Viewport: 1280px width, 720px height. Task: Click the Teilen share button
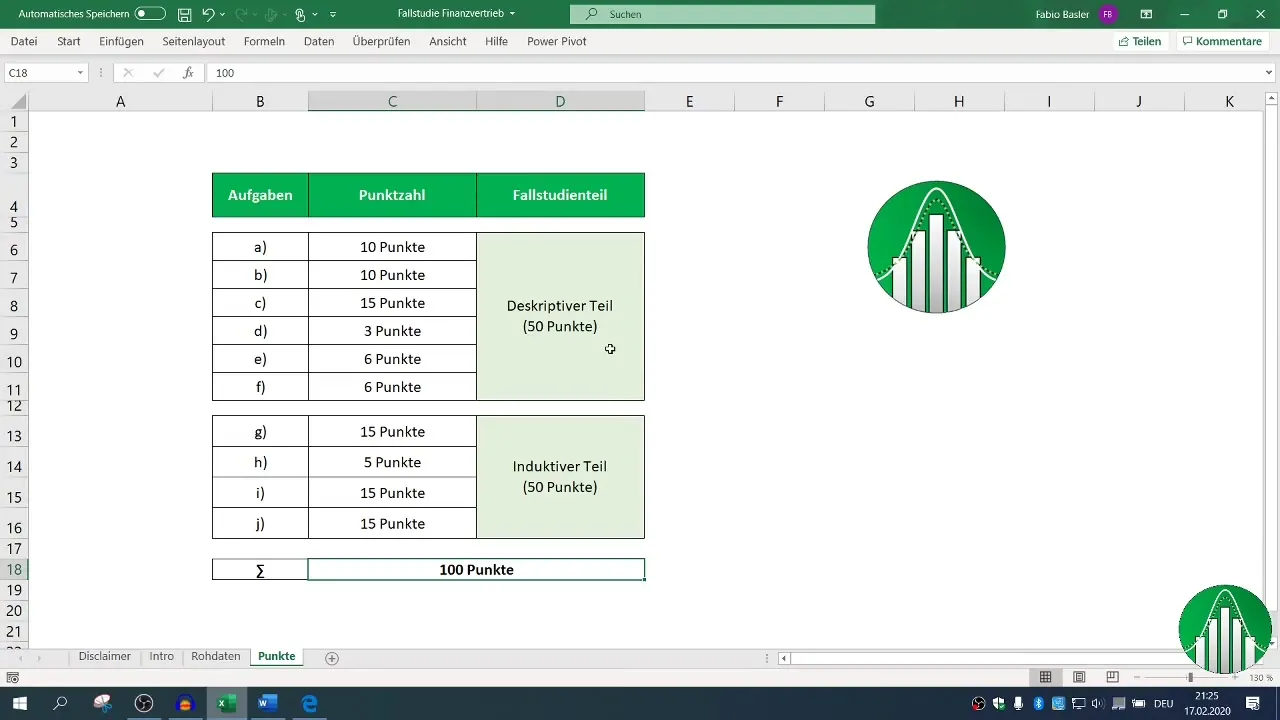(x=1139, y=41)
